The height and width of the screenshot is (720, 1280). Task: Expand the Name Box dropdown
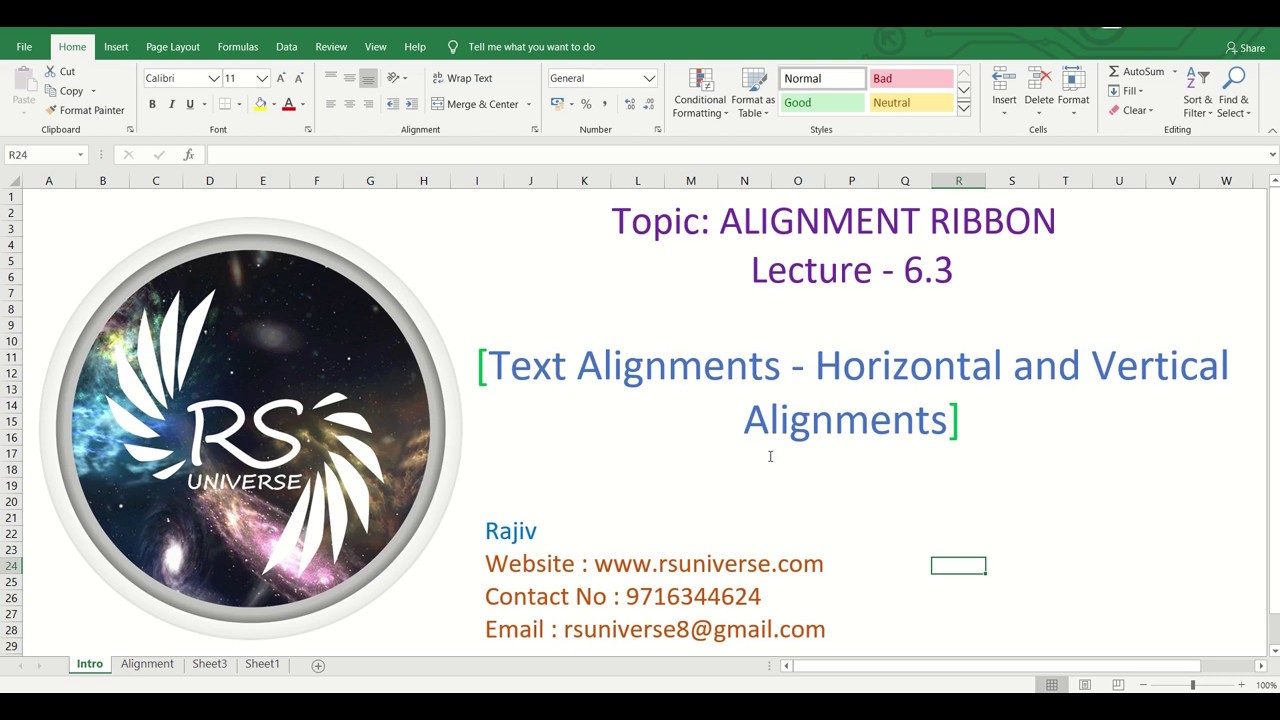click(80, 155)
